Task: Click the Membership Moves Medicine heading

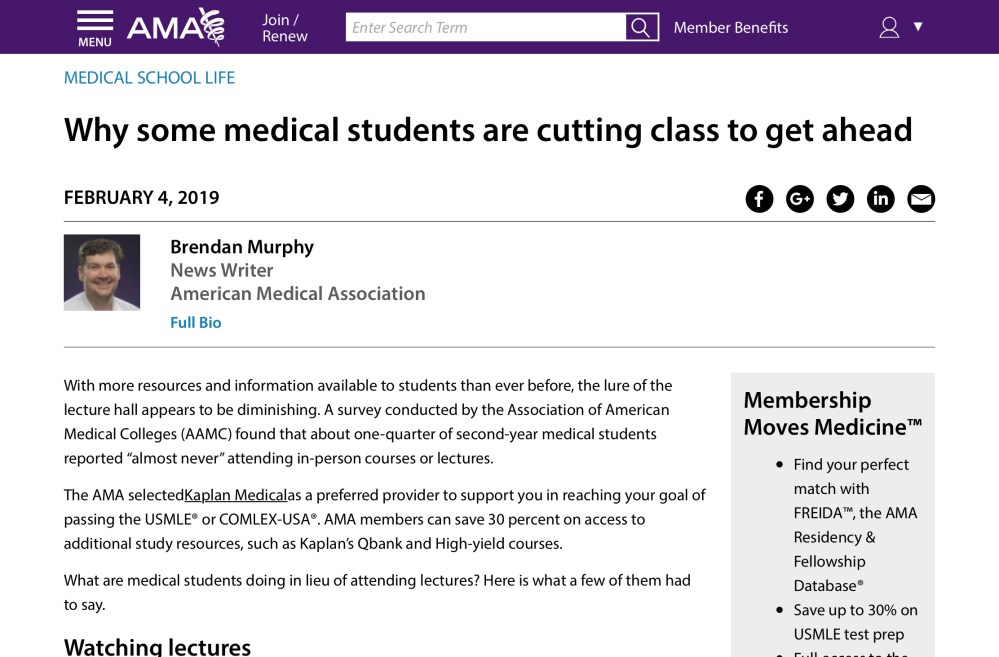Action: pos(832,413)
